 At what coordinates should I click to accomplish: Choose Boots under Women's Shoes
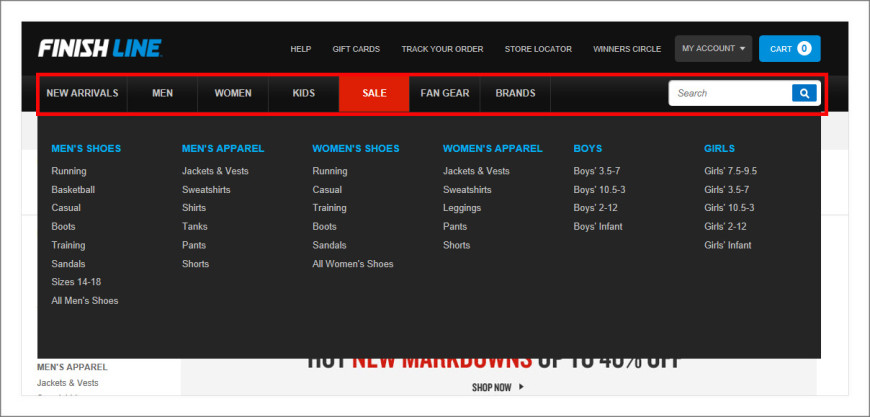(325, 226)
